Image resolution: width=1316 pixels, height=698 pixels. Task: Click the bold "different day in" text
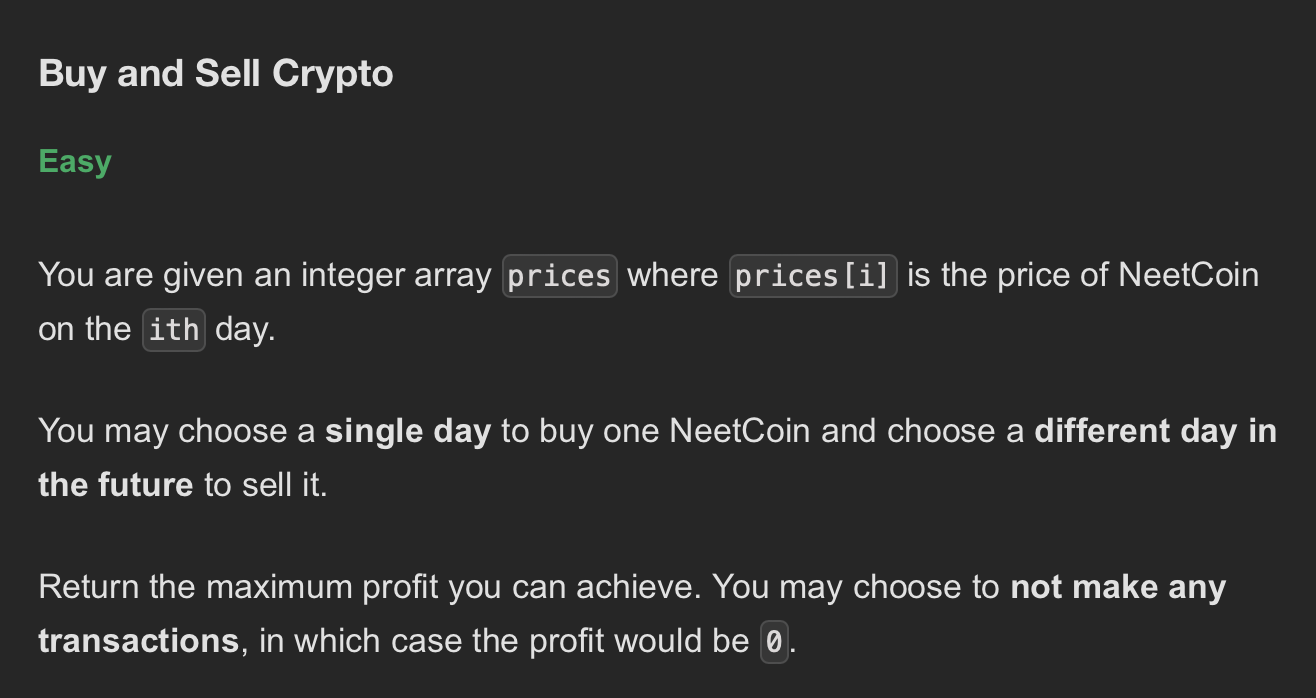pos(1155,431)
